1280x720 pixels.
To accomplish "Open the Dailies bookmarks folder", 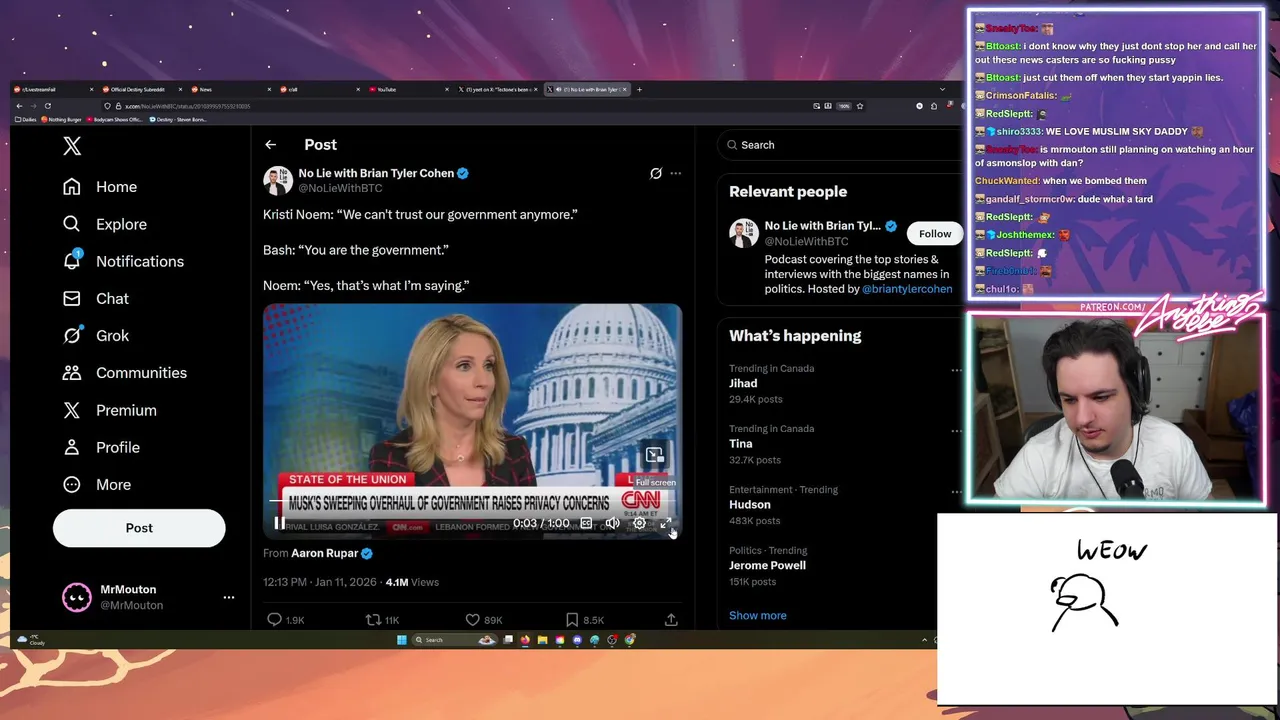I will 25,119.
